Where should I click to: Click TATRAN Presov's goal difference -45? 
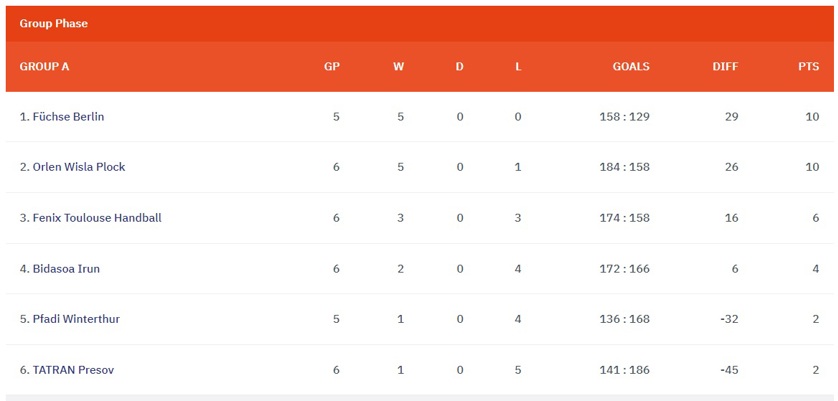pyautogui.click(x=729, y=370)
